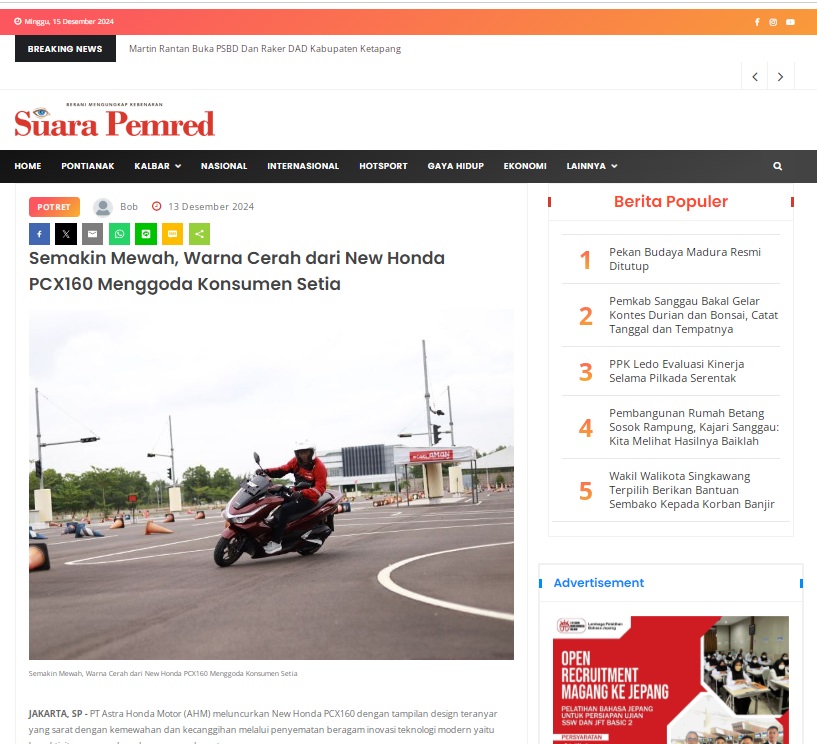Screen dimensions: 817x744
Task: Open the Nasional section
Action: pyautogui.click(x=224, y=166)
